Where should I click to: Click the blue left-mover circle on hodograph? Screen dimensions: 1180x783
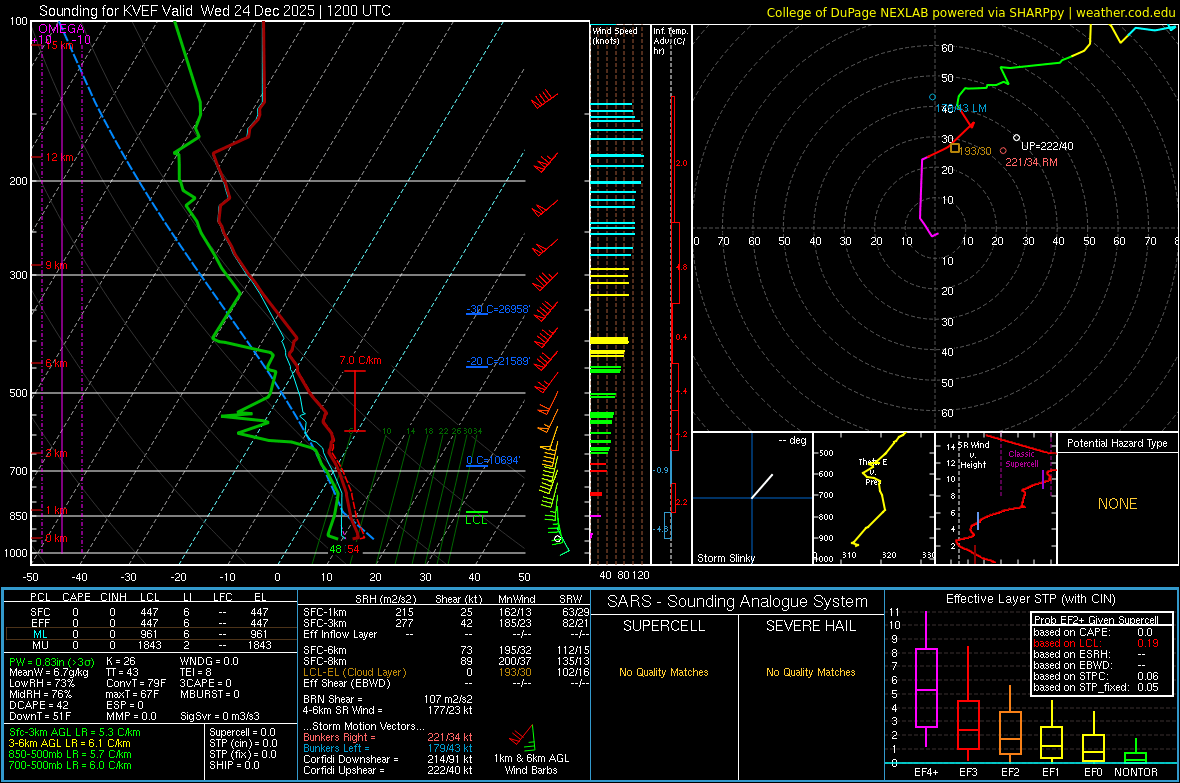pyautogui.click(x=932, y=97)
